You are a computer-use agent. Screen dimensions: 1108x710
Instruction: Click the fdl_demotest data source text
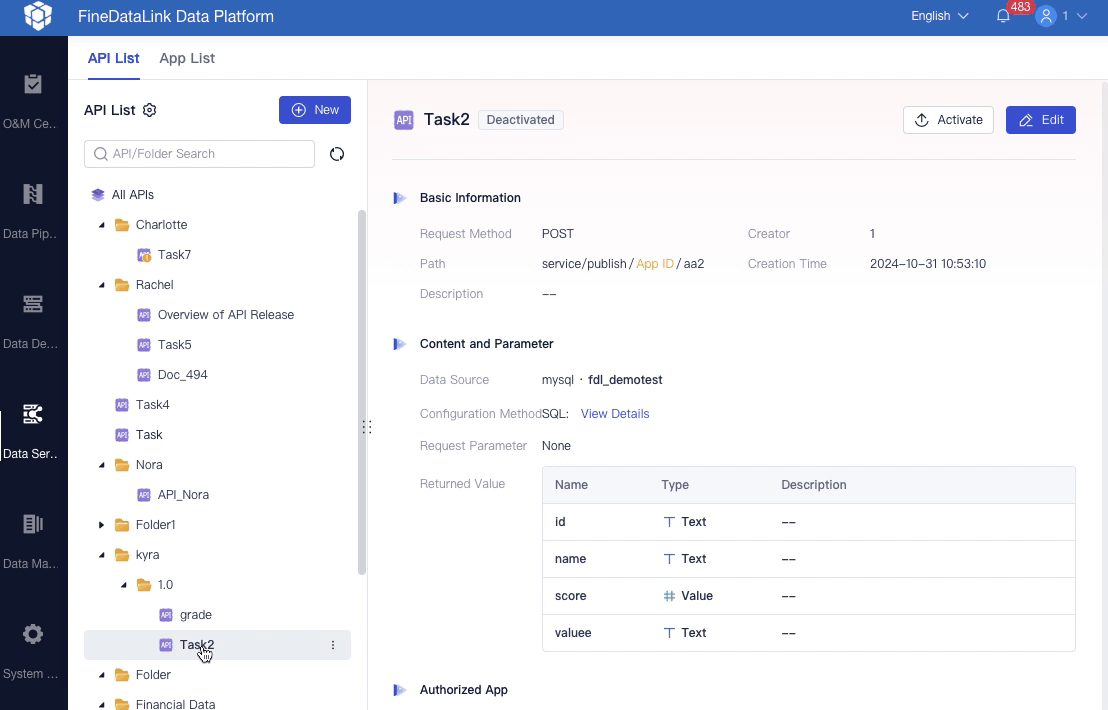pyautogui.click(x=625, y=380)
